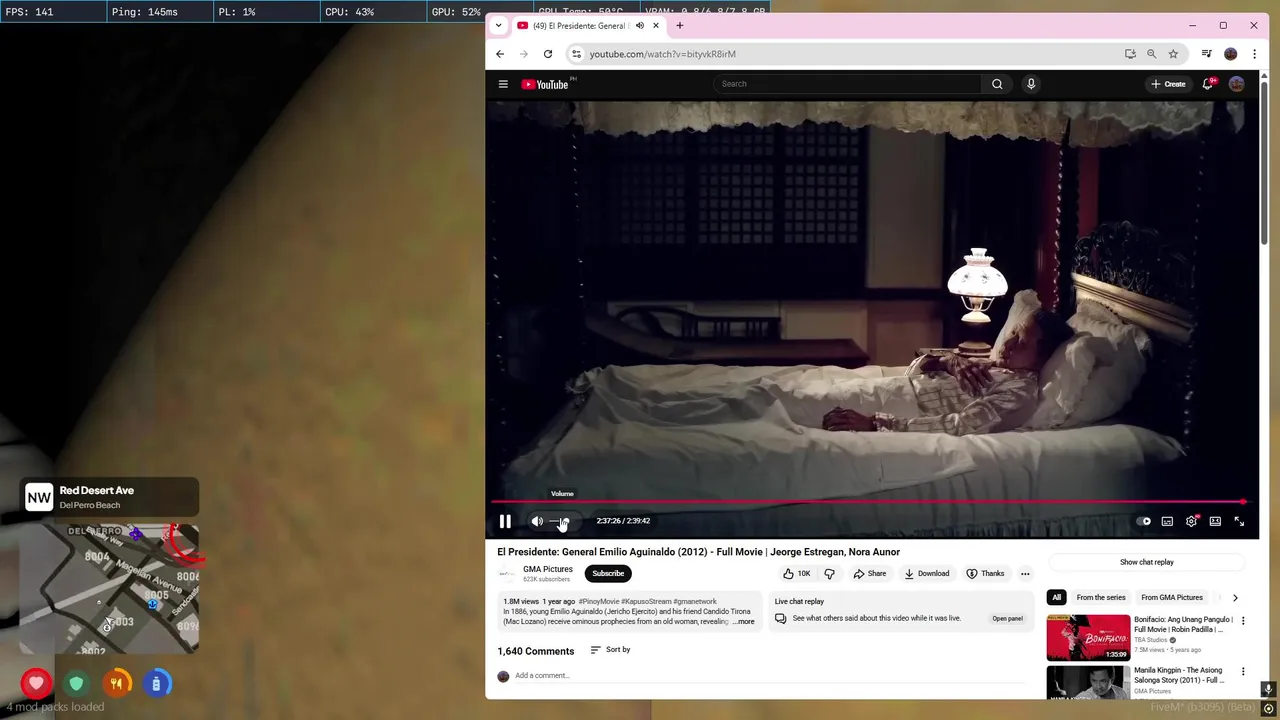Viewport: 1280px width, 720px height.
Task: Open the YouTube account avatar menu
Action: 1237,84
